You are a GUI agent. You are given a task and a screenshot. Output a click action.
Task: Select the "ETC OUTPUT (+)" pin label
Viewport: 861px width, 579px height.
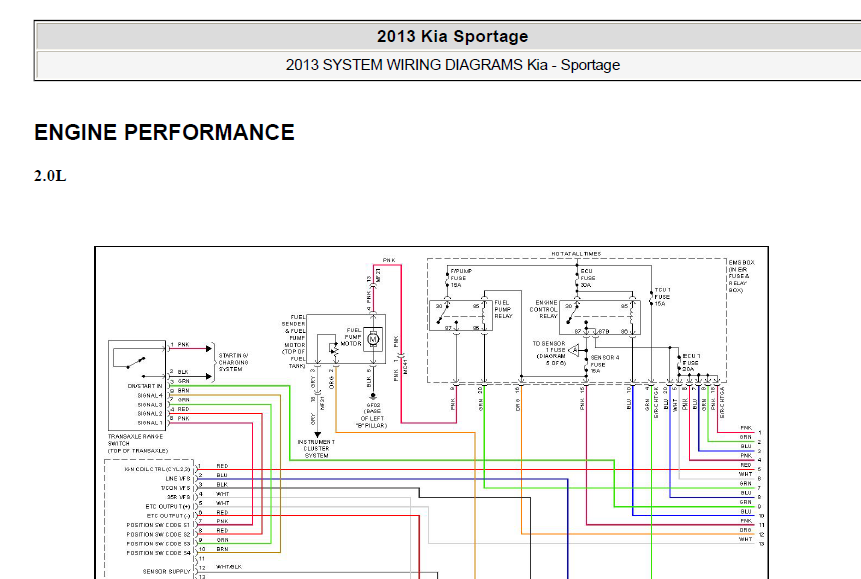168,506
